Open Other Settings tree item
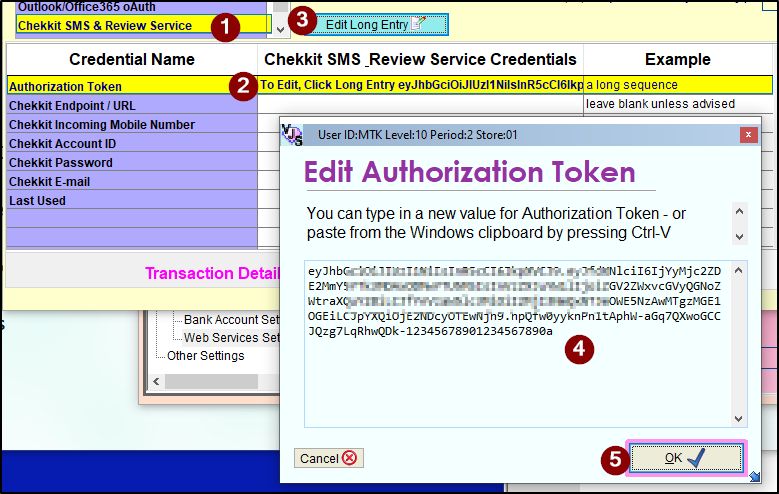Screen dimensions: 779x494 tap(206, 356)
